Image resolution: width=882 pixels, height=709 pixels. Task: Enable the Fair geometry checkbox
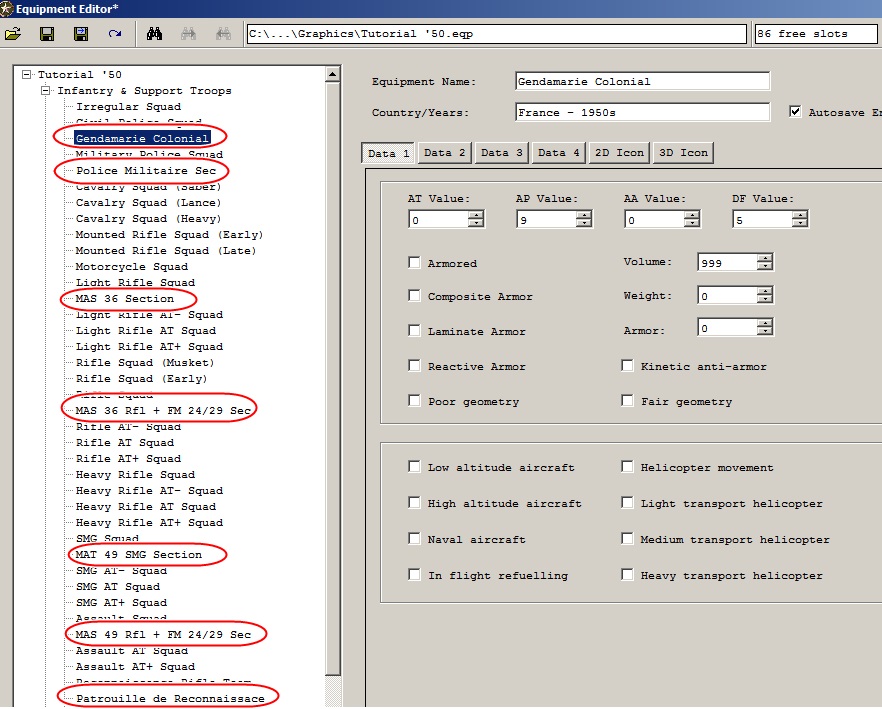(x=627, y=400)
